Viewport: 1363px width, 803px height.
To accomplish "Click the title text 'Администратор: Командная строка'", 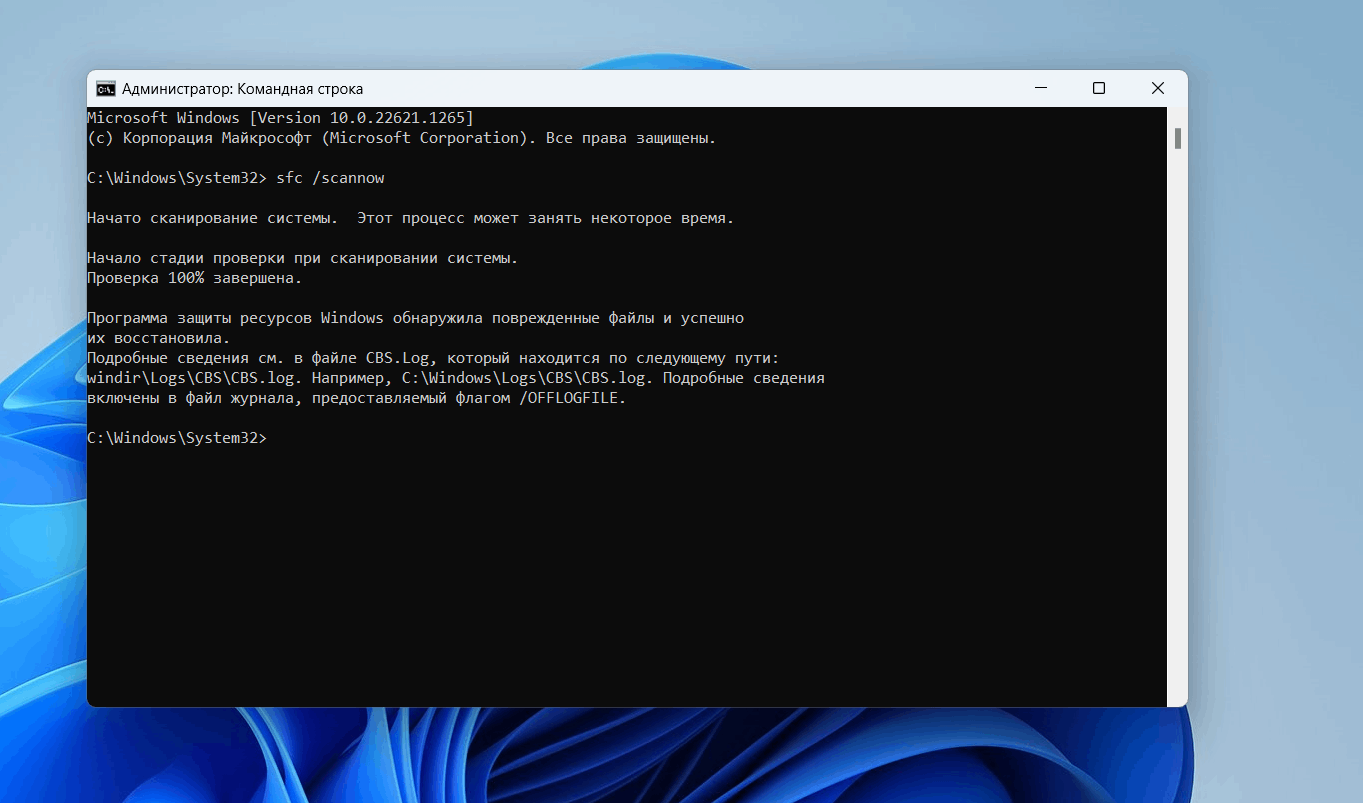I will pos(243,89).
